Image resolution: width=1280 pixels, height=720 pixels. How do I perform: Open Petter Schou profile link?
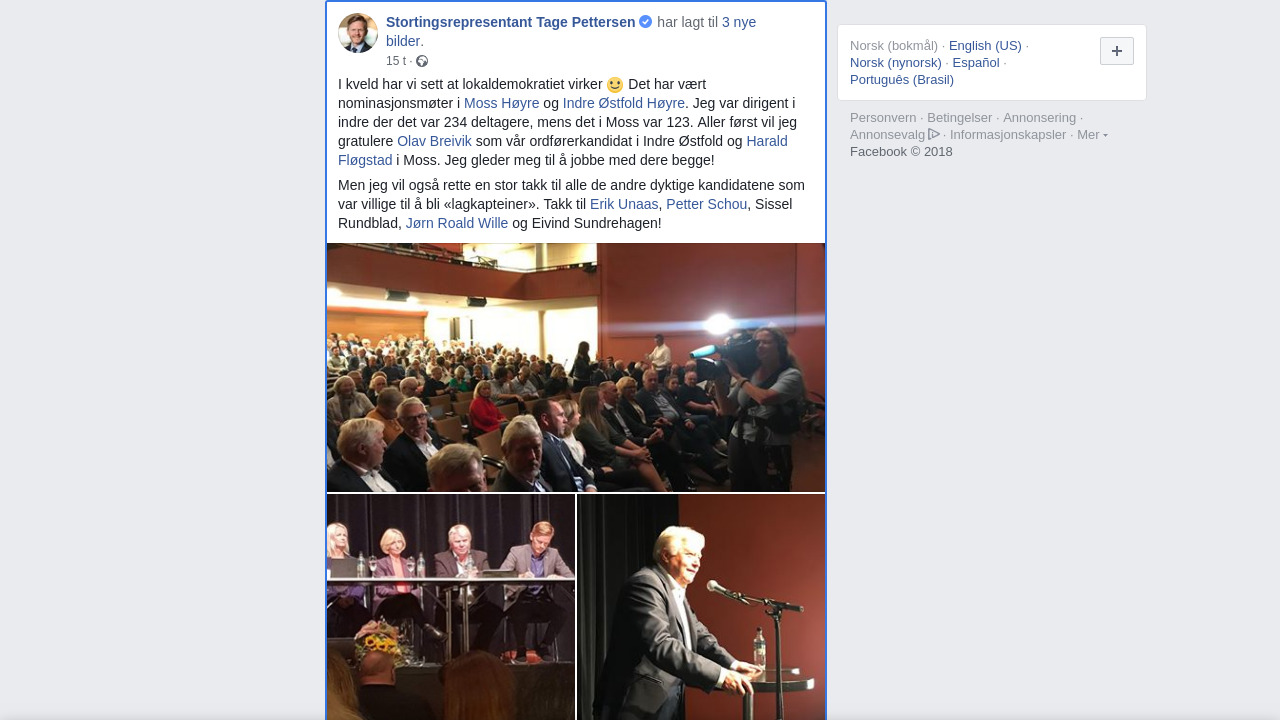[706, 204]
